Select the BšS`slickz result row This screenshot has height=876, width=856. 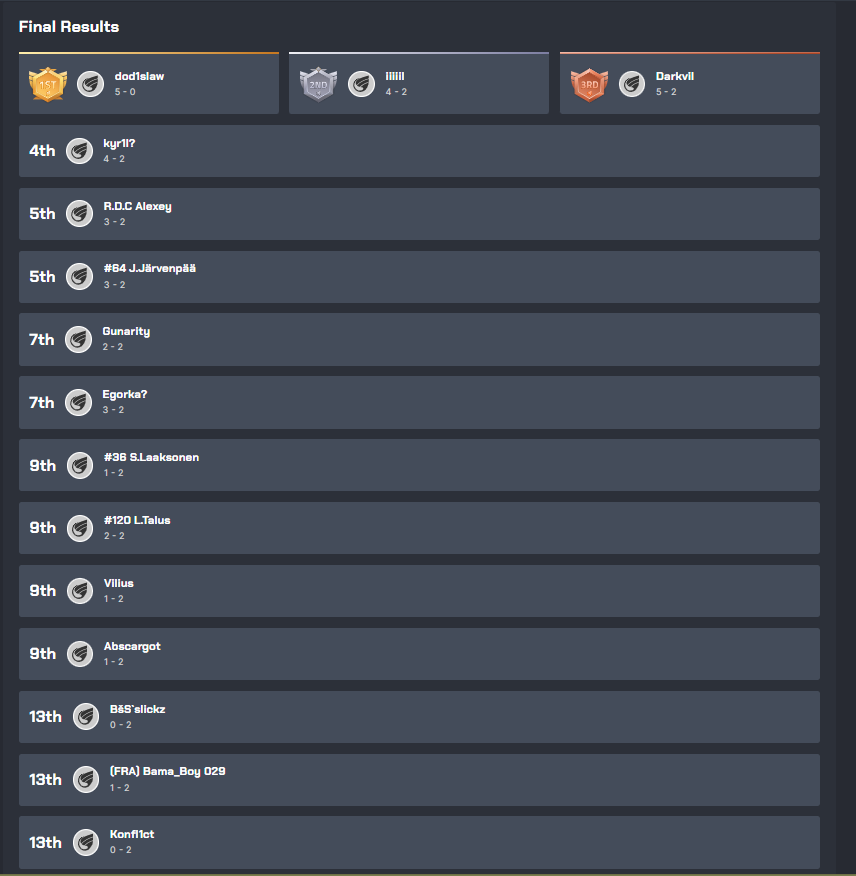pyautogui.click(x=419, y=717)
